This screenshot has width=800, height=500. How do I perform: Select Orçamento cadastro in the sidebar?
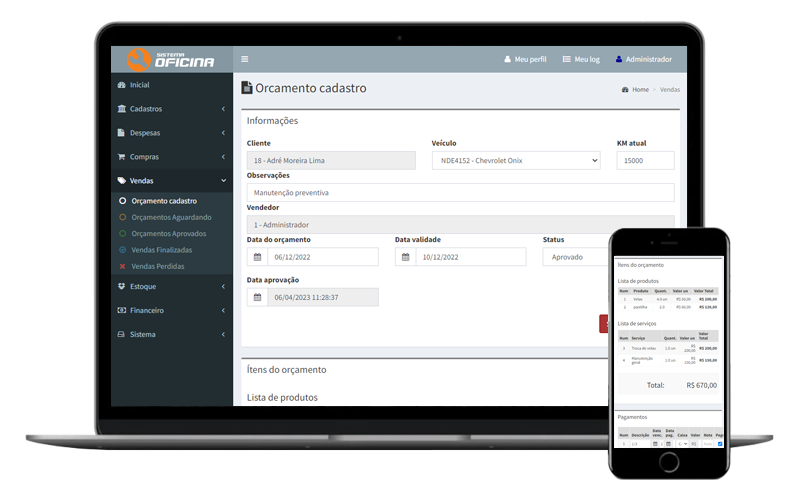(x=164, y=201)
